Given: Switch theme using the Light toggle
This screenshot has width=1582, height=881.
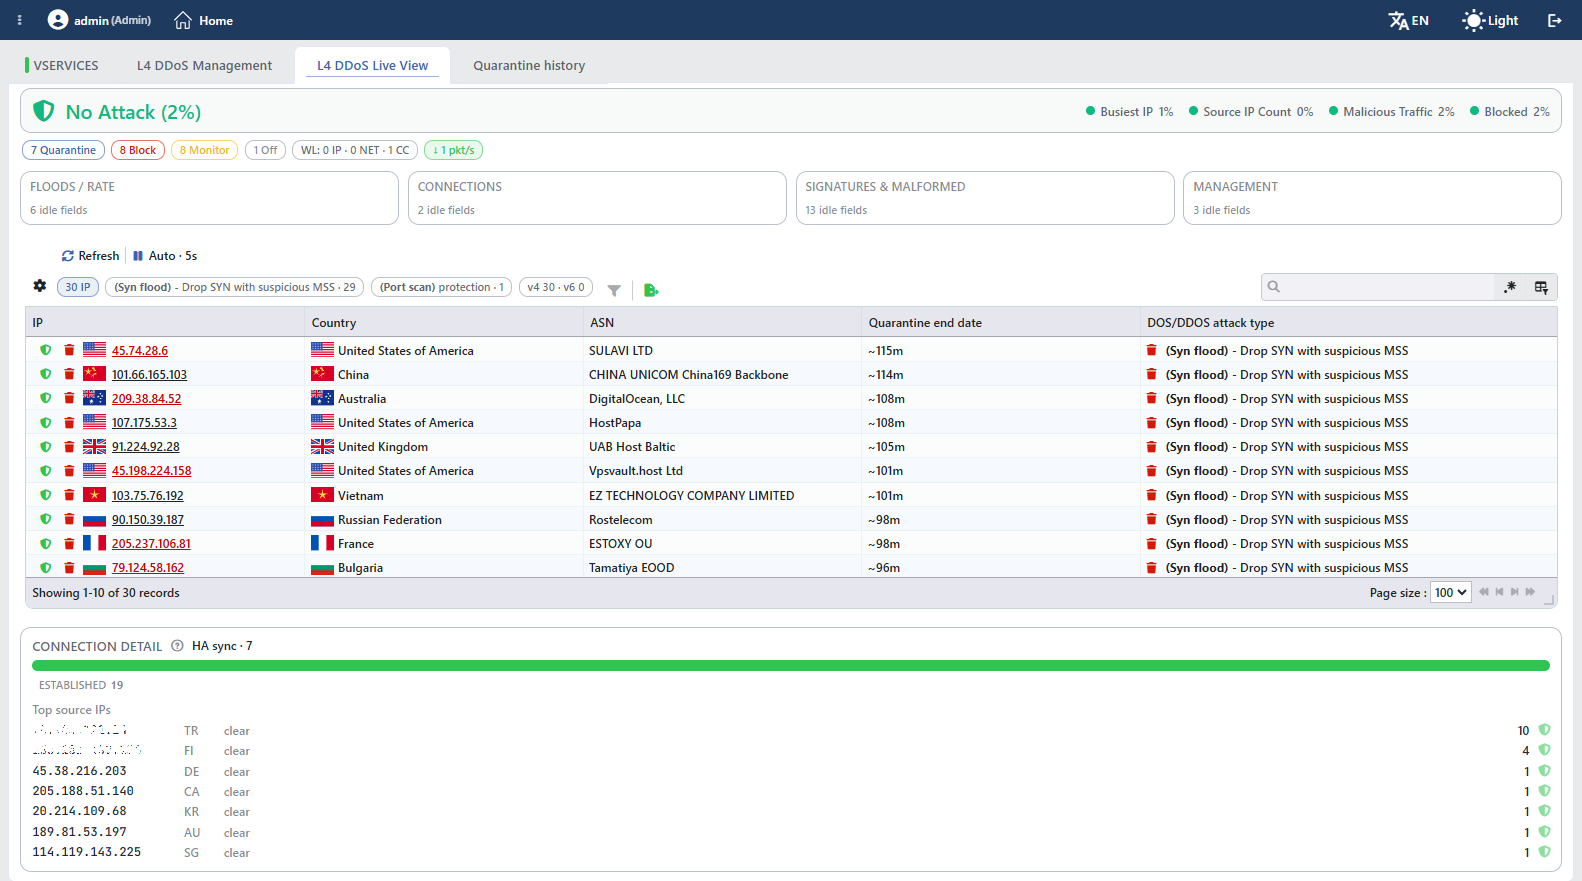Looking at the screenshot, I should (1490, 20).
